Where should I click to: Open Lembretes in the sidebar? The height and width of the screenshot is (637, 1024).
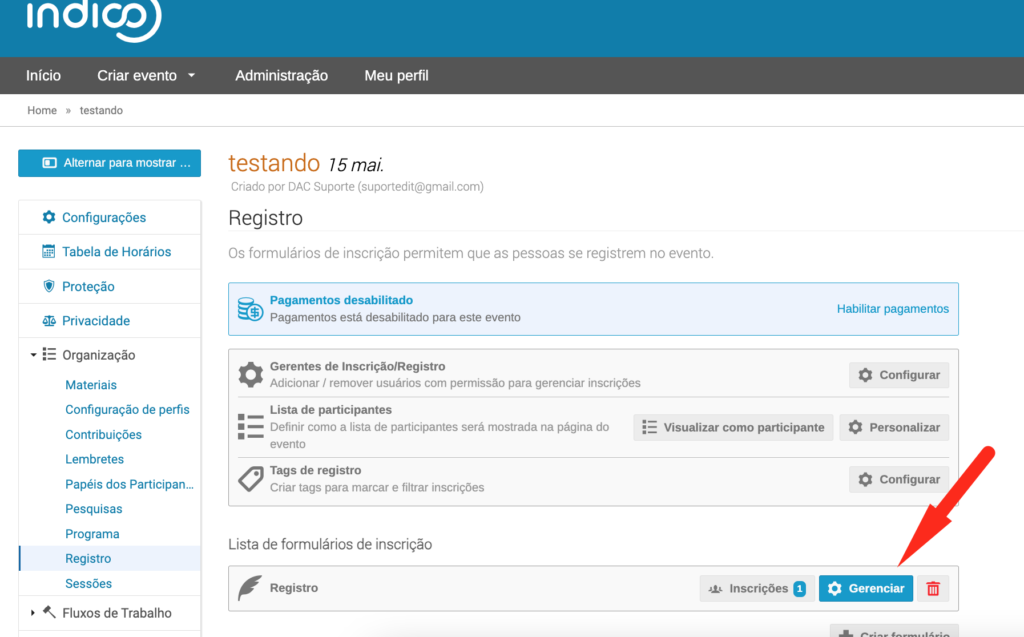point(95,459)
